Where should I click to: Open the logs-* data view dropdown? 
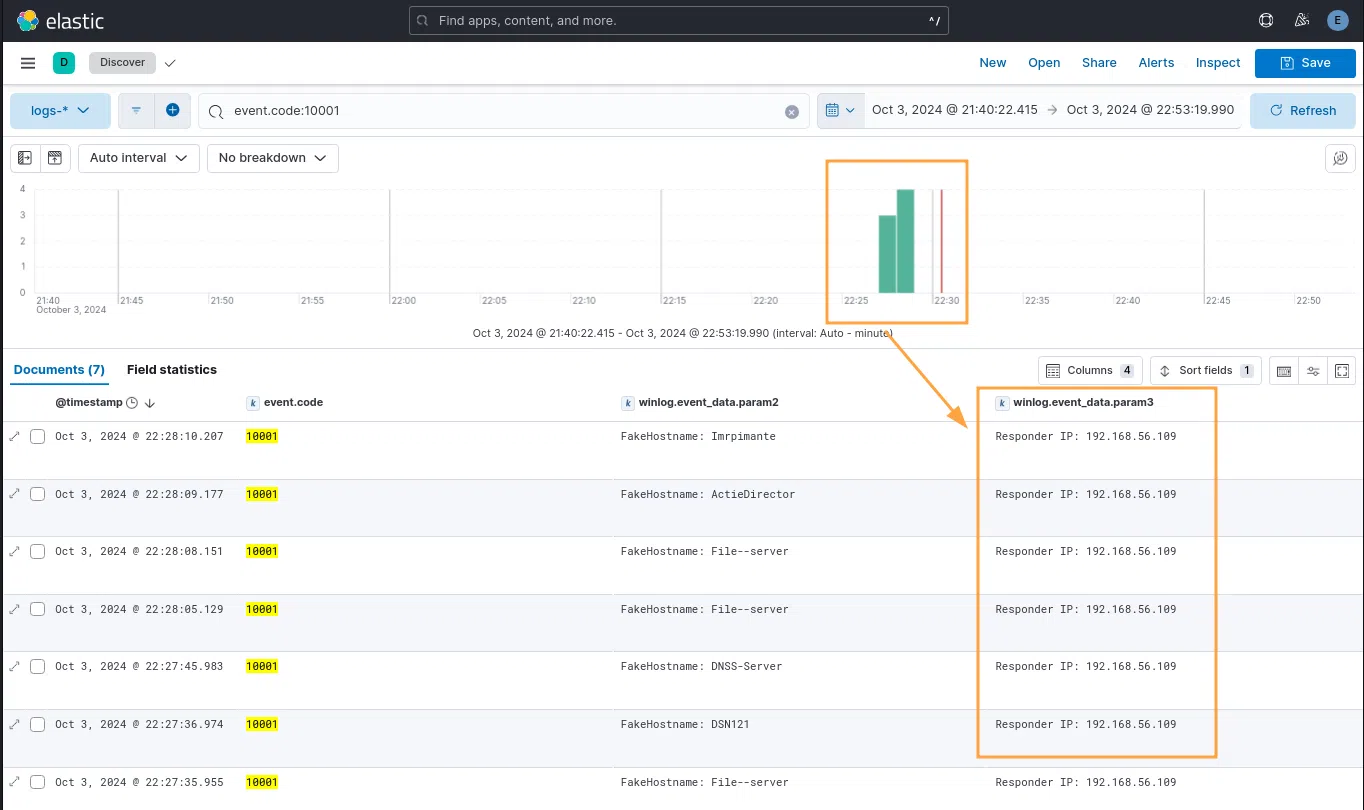[x=60, y=110]
